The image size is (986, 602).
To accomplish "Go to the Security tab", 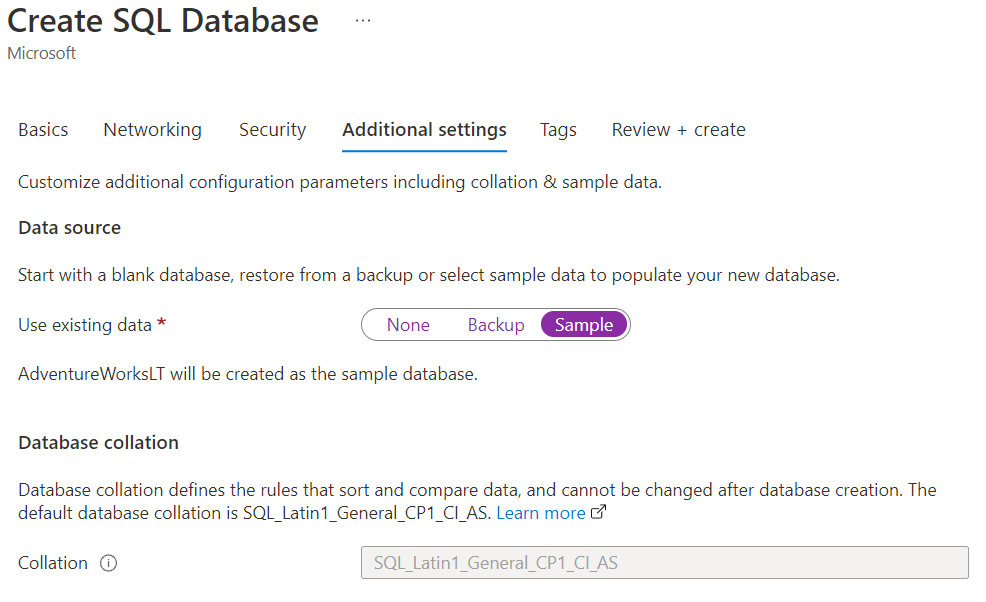I will click(x=272, y=130).
